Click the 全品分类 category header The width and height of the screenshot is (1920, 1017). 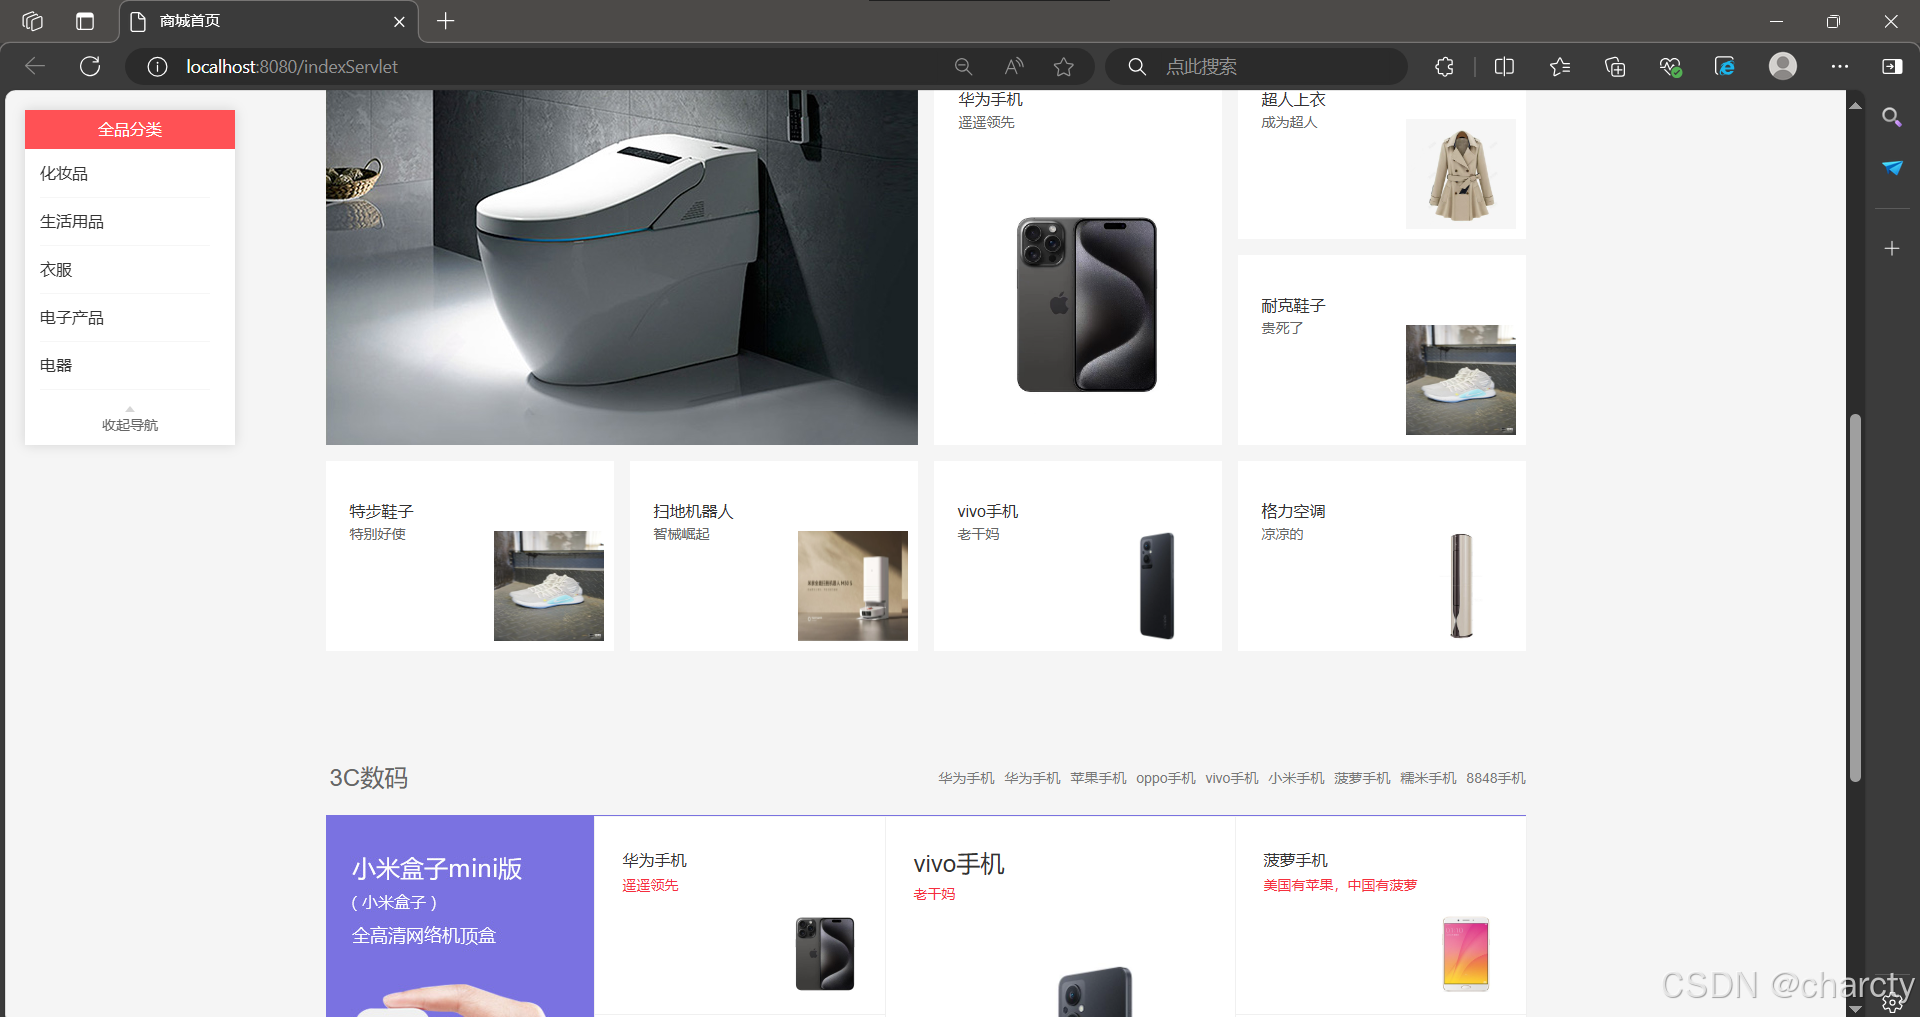(x=130, y=129)
